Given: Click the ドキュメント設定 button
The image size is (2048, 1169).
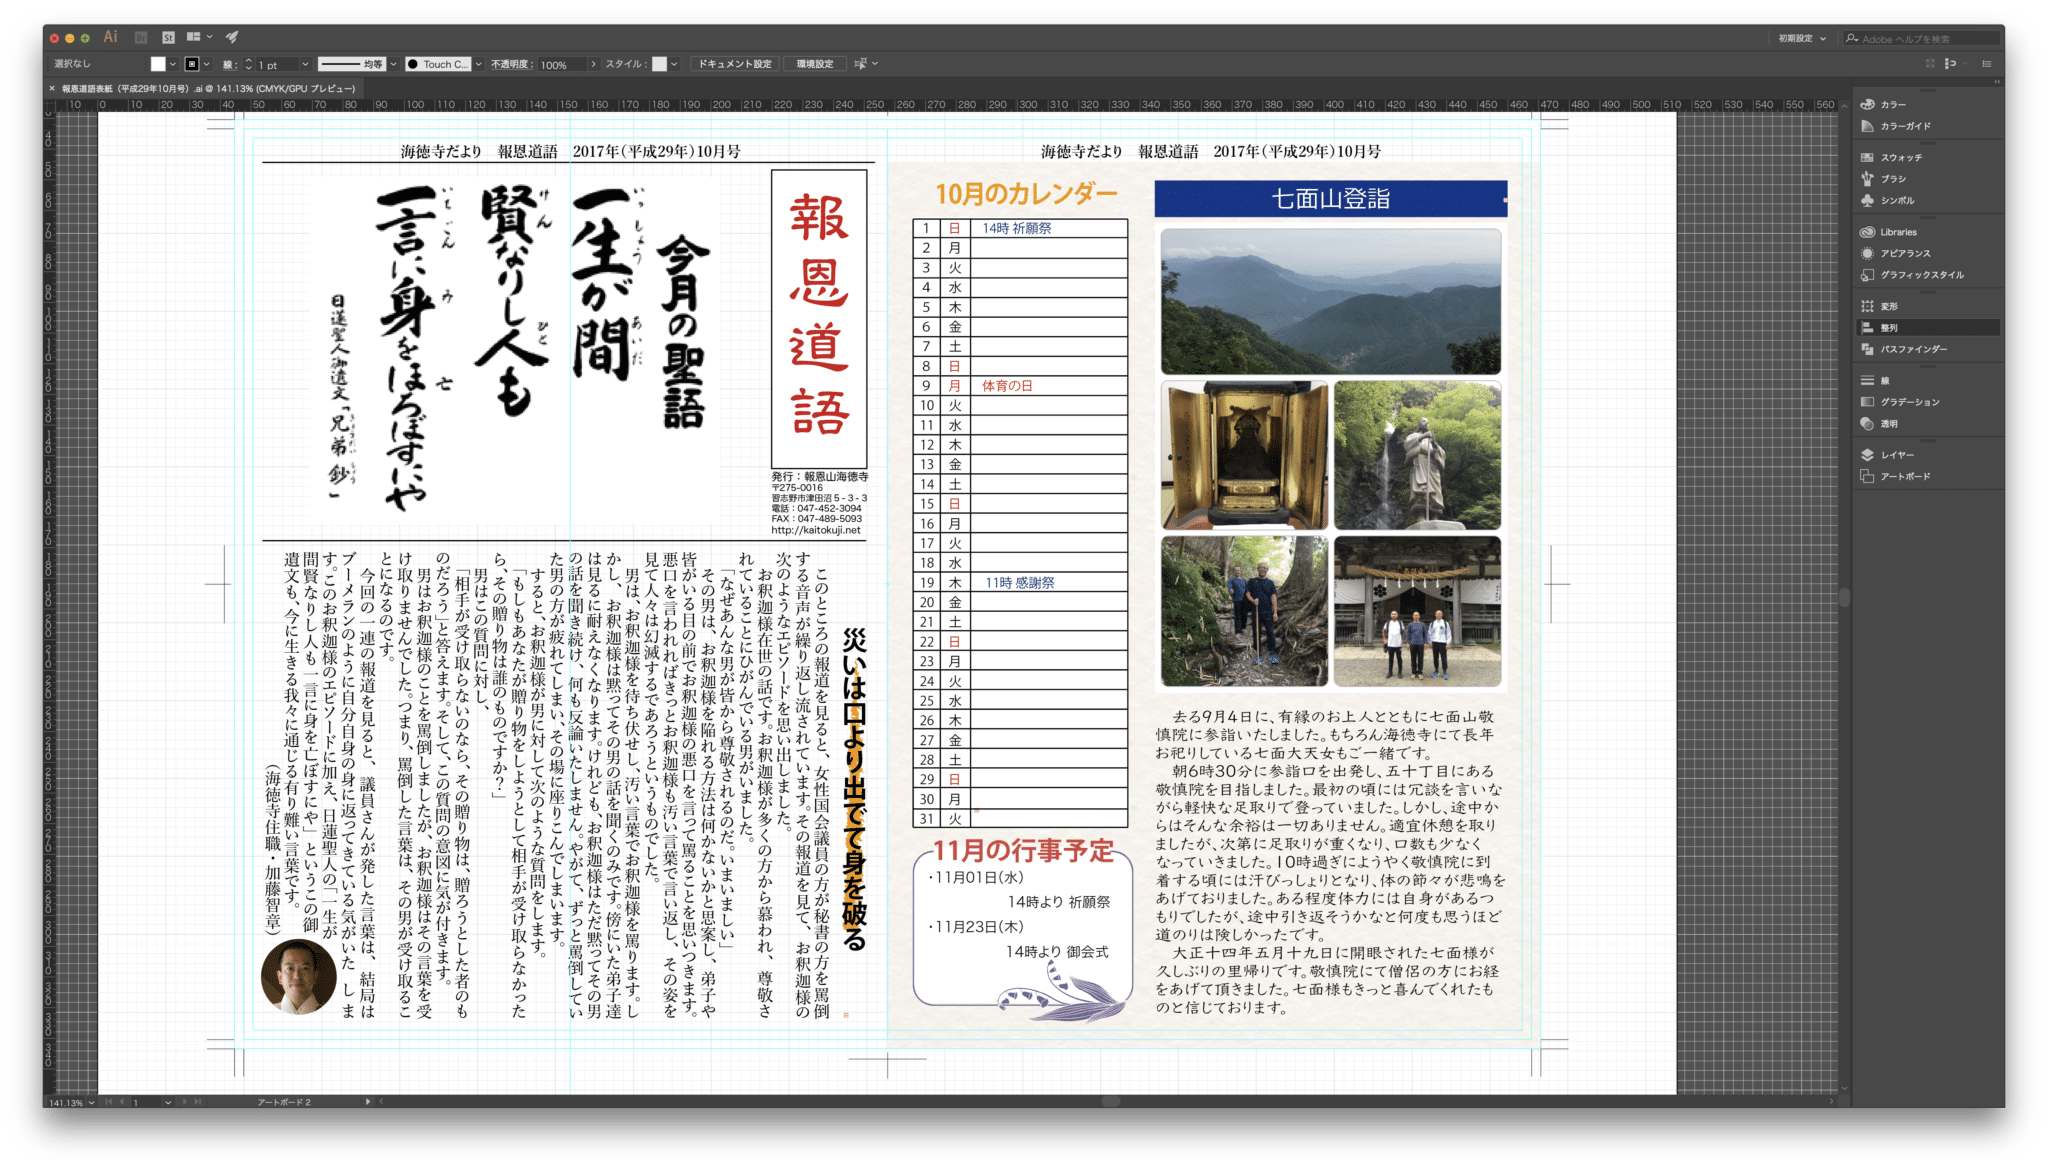Looking at the screenshot, I should click(x=734, y=64).
